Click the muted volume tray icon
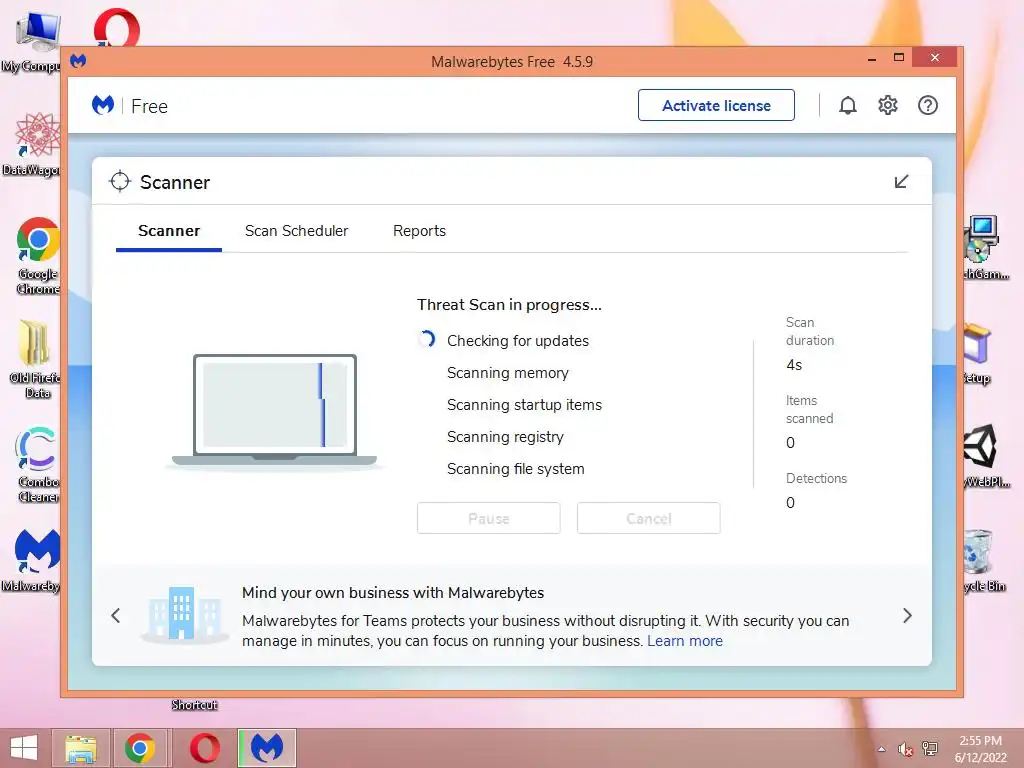 (906, 749)
